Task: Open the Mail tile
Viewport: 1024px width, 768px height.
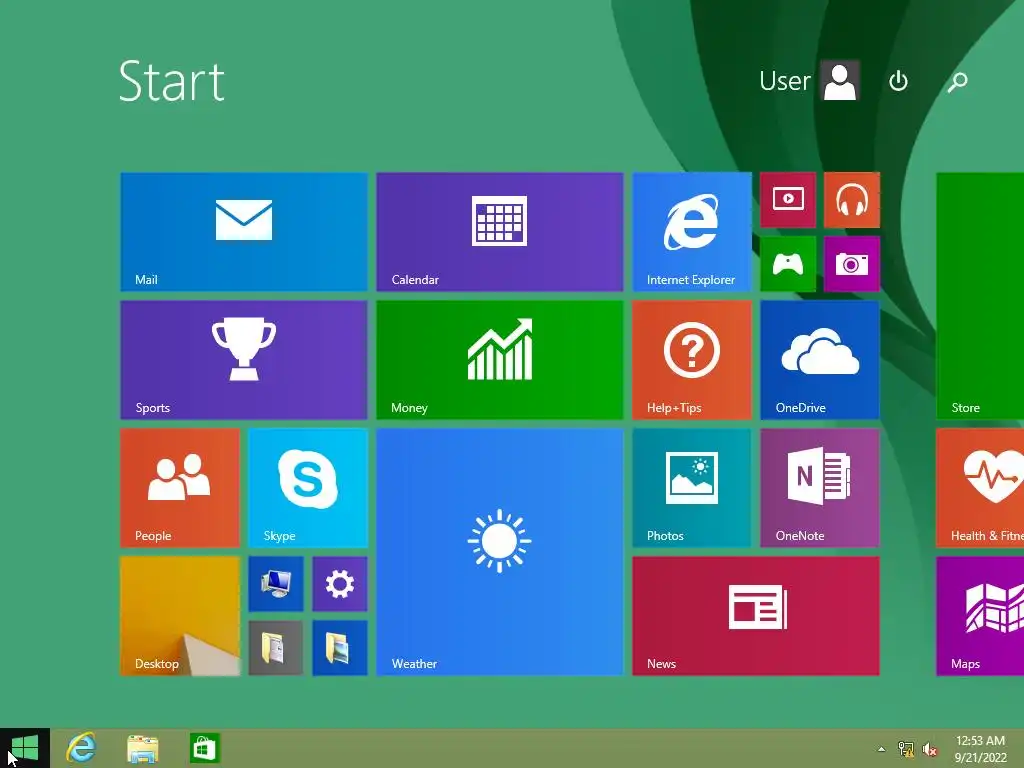Action: [x=244, y=232]
